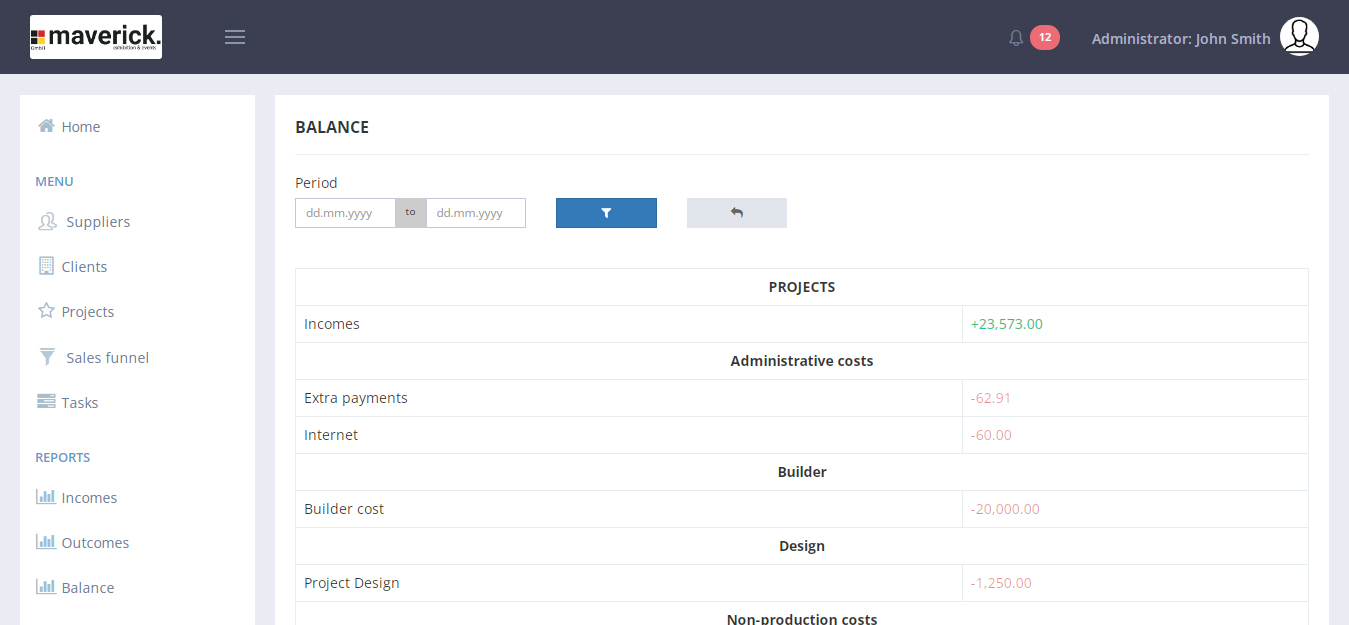The width and height of the screenshot is (1349, 625).
Task: Open the Outcomes report chart icon
Action: point(46,542)
